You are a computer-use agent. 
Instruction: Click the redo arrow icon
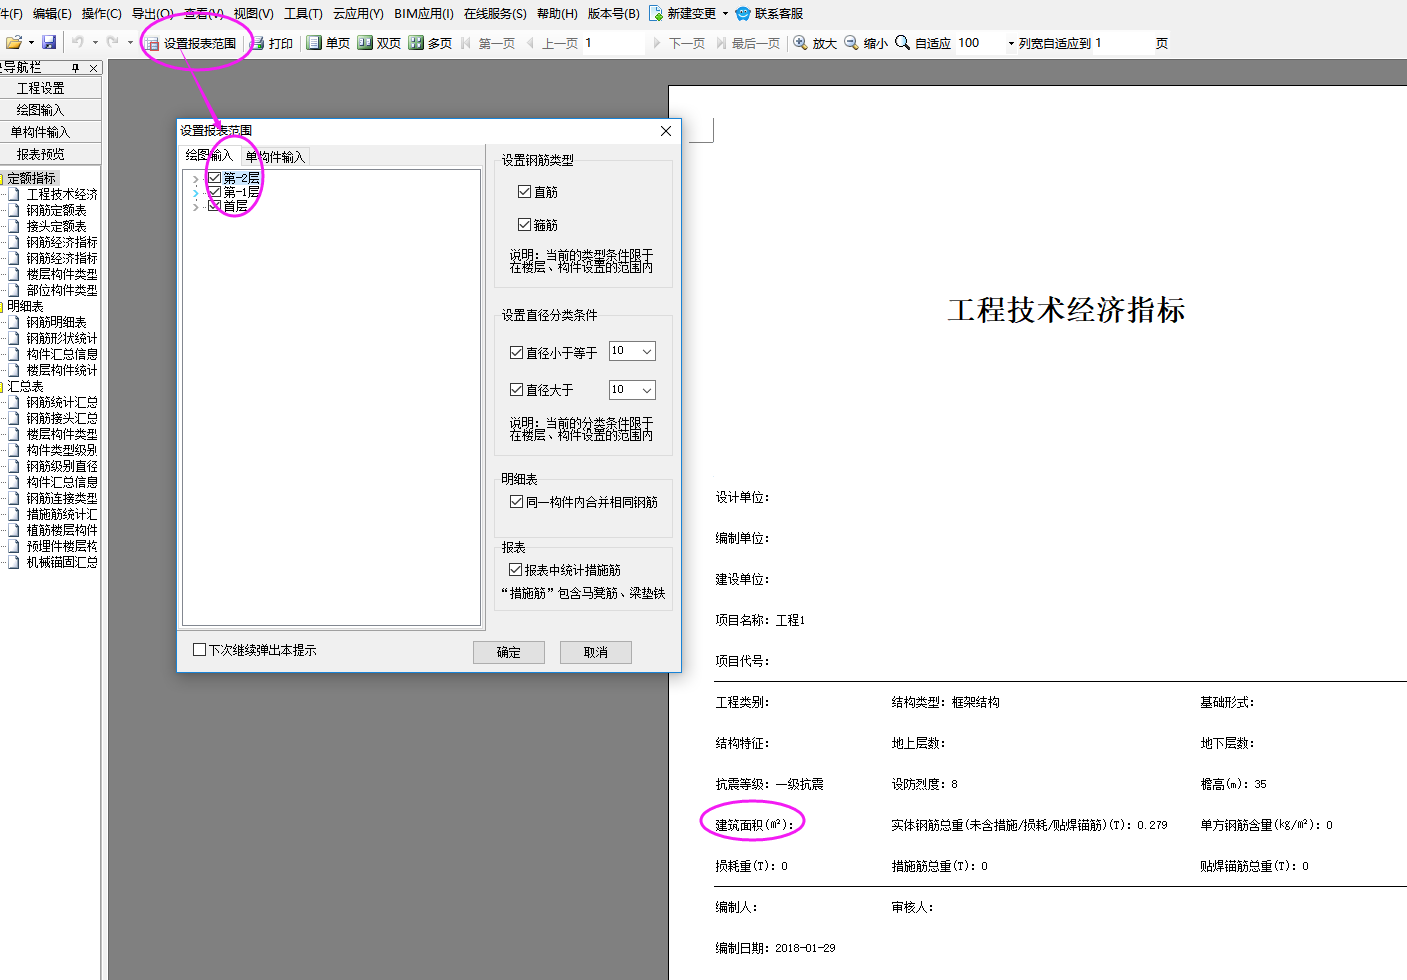(x=113, y=42)
